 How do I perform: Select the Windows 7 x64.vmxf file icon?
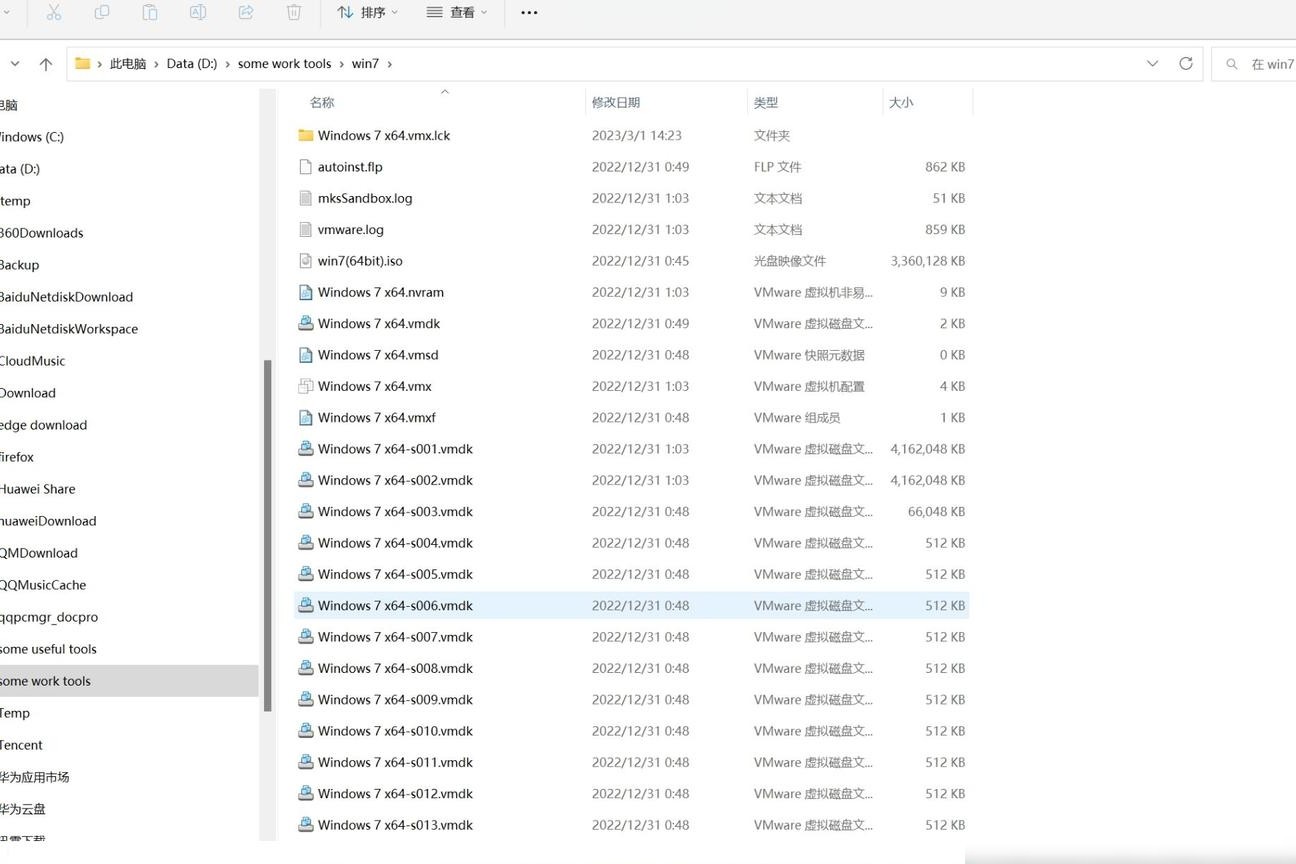tap(306, 417)
